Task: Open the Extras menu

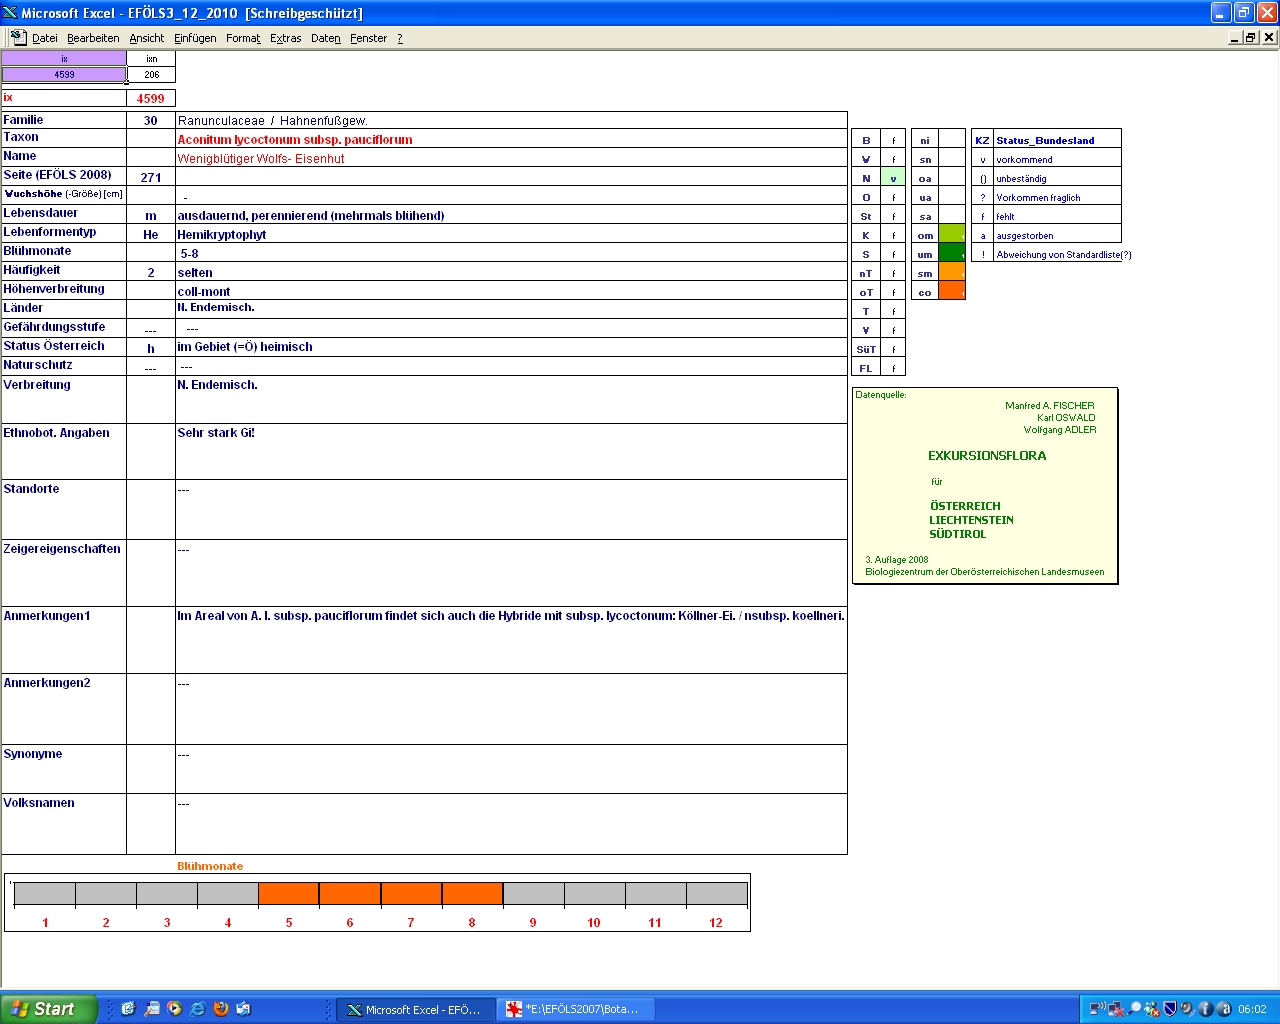Action: 286,38
